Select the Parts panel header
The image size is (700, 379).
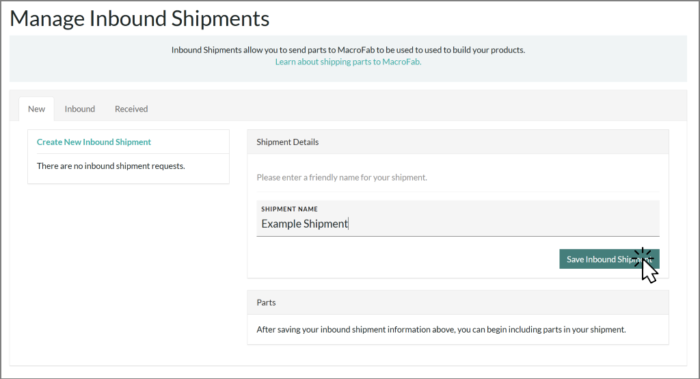click(458, 303)
